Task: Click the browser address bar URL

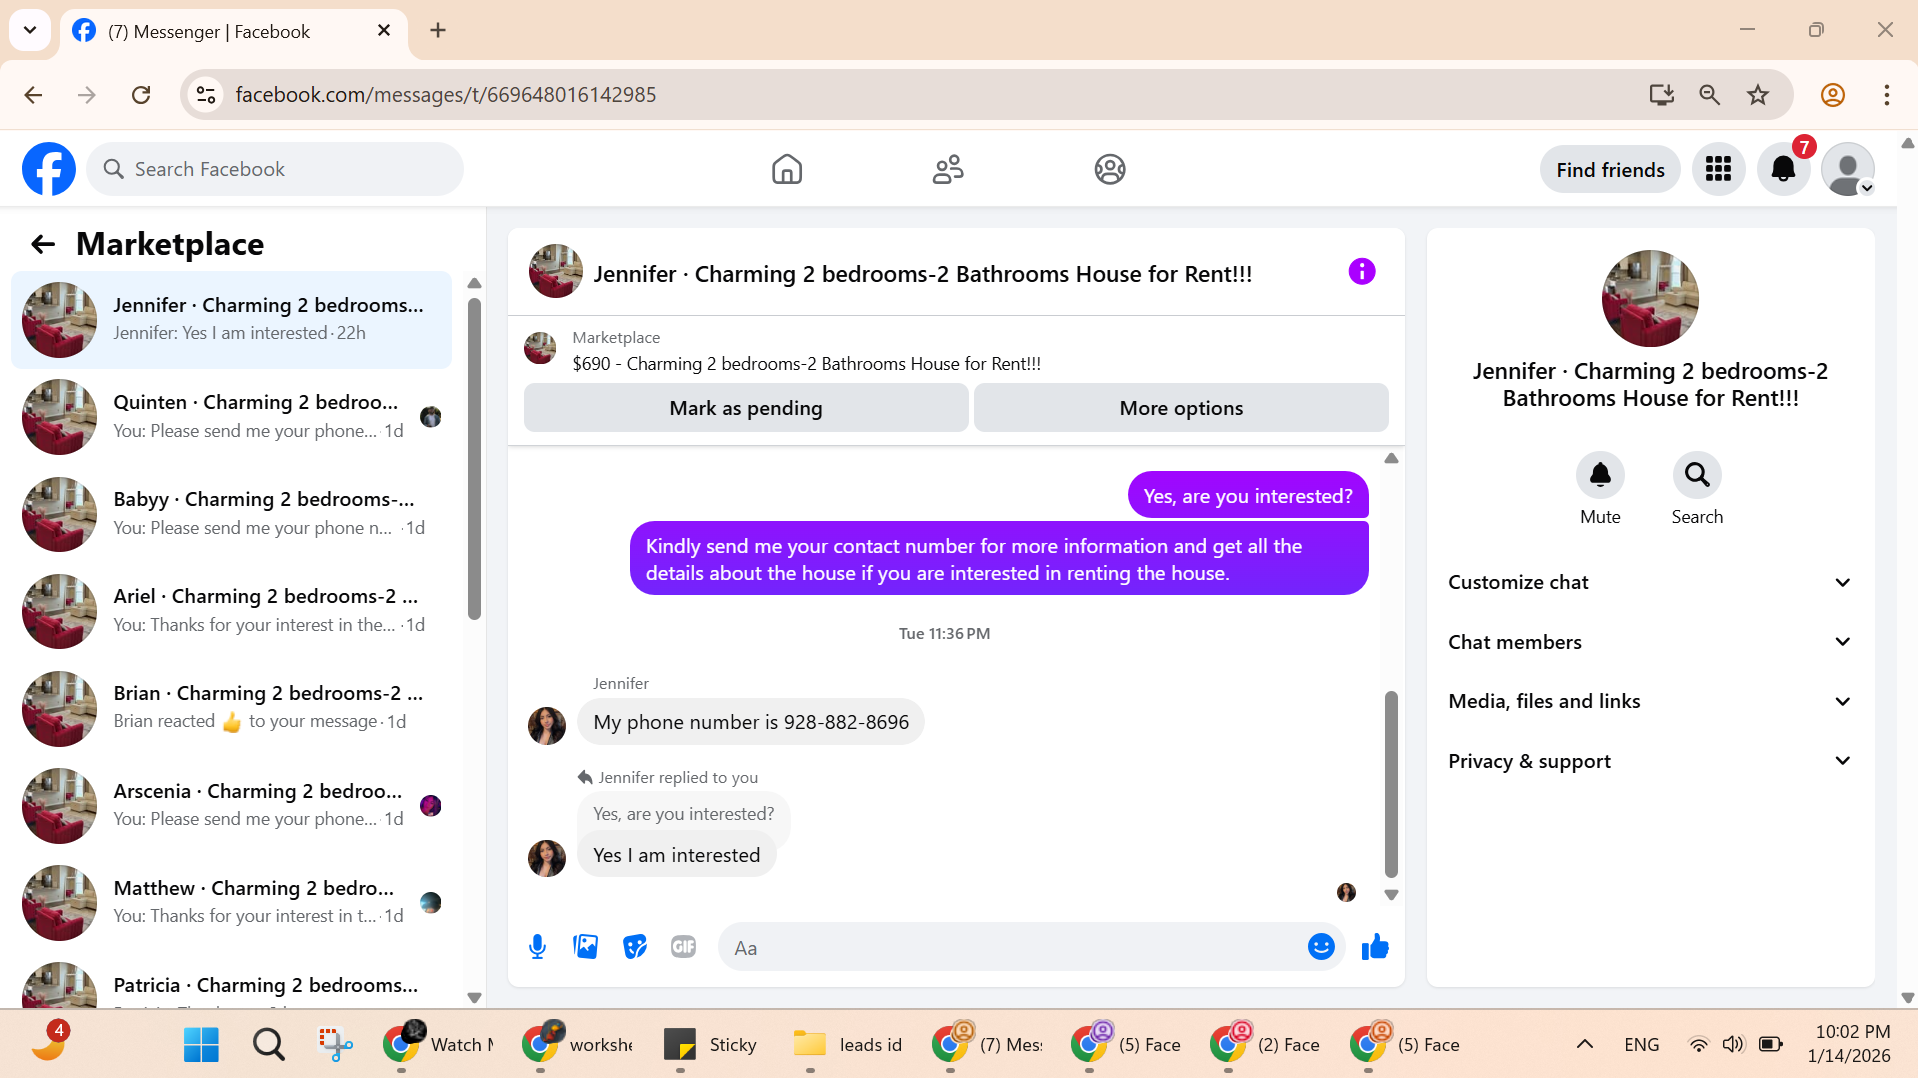Action: (x=445, y=95)
